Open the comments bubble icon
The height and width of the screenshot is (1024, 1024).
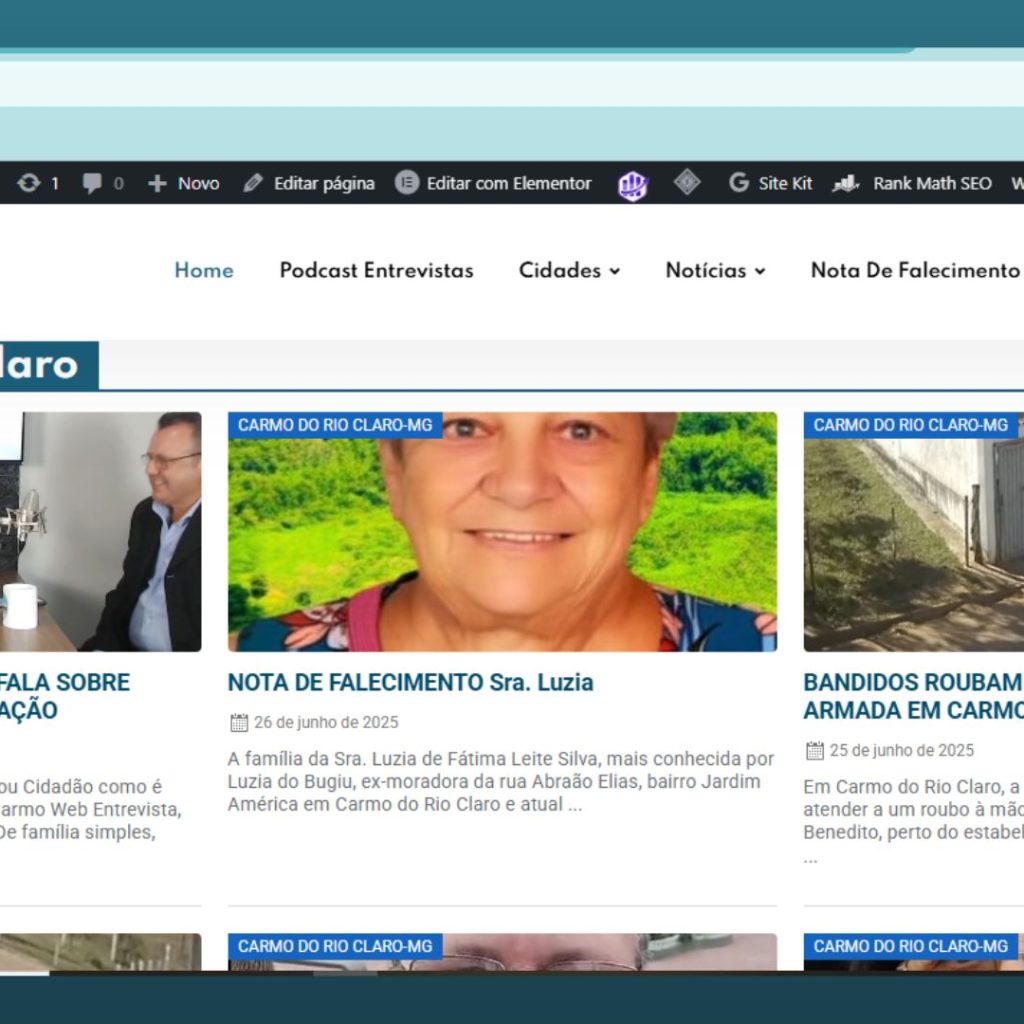(93, 183)
